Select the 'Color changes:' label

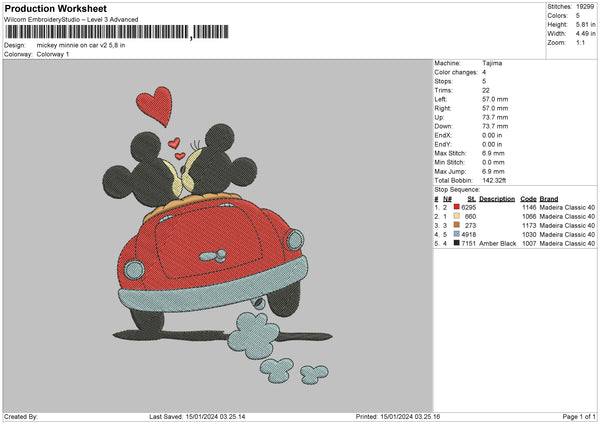tap(456, 72)
